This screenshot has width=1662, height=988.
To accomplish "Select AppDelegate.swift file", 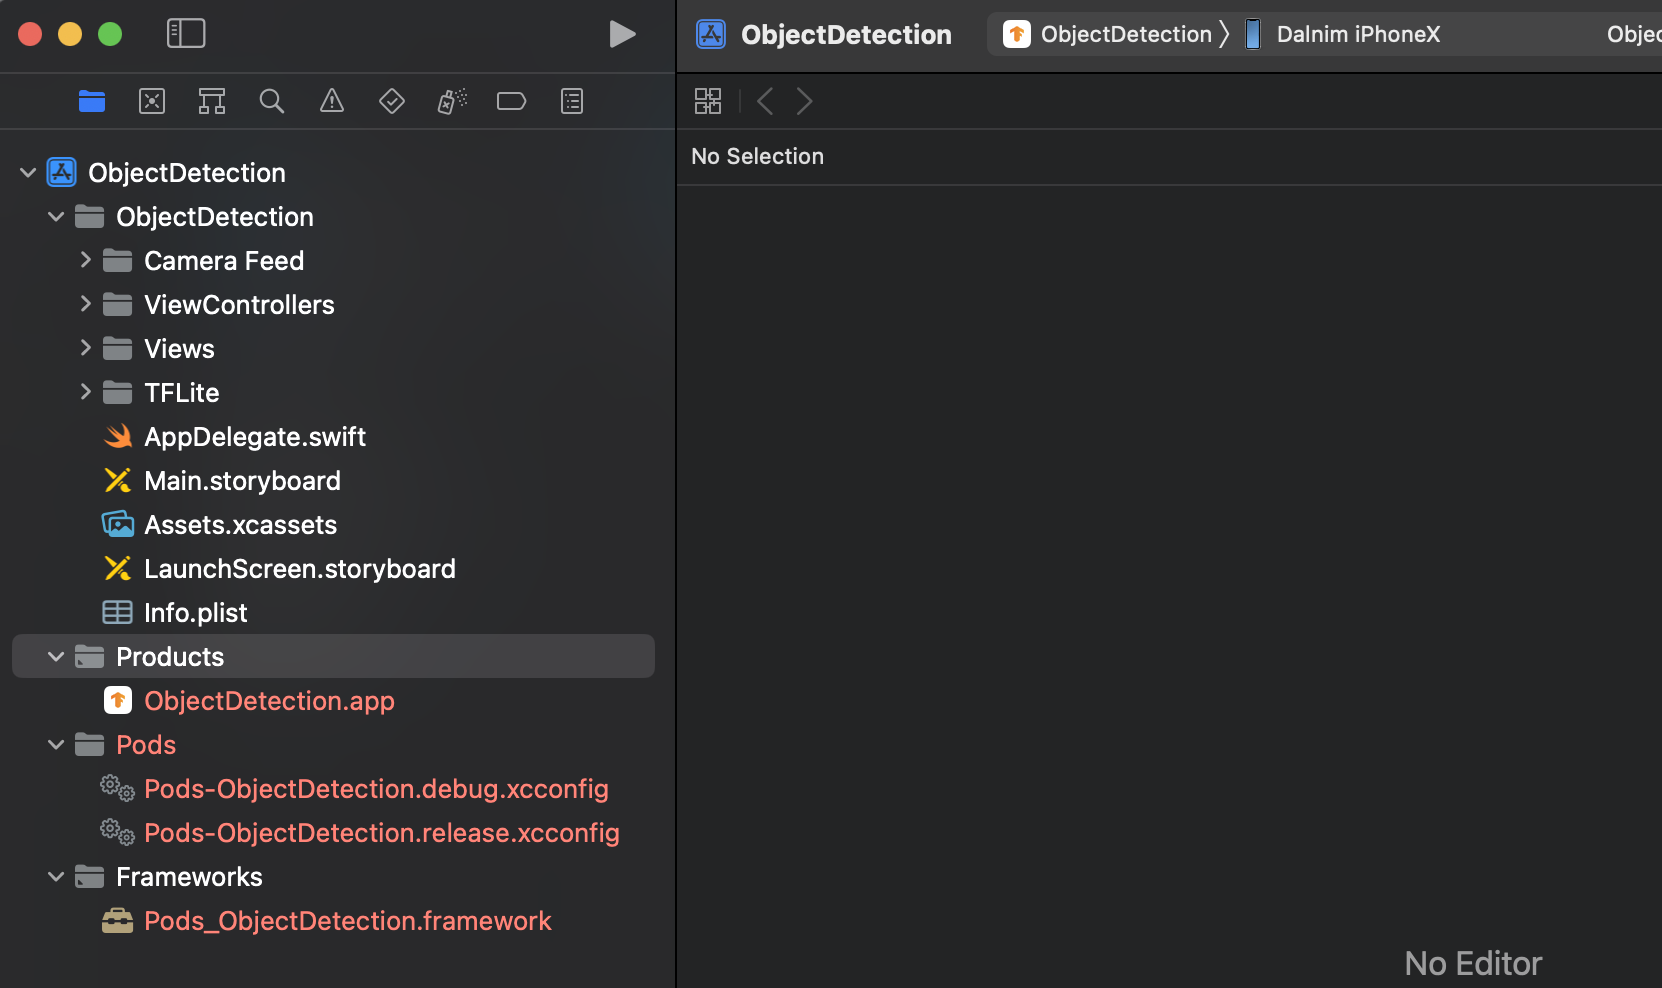I will click(255, 437).
